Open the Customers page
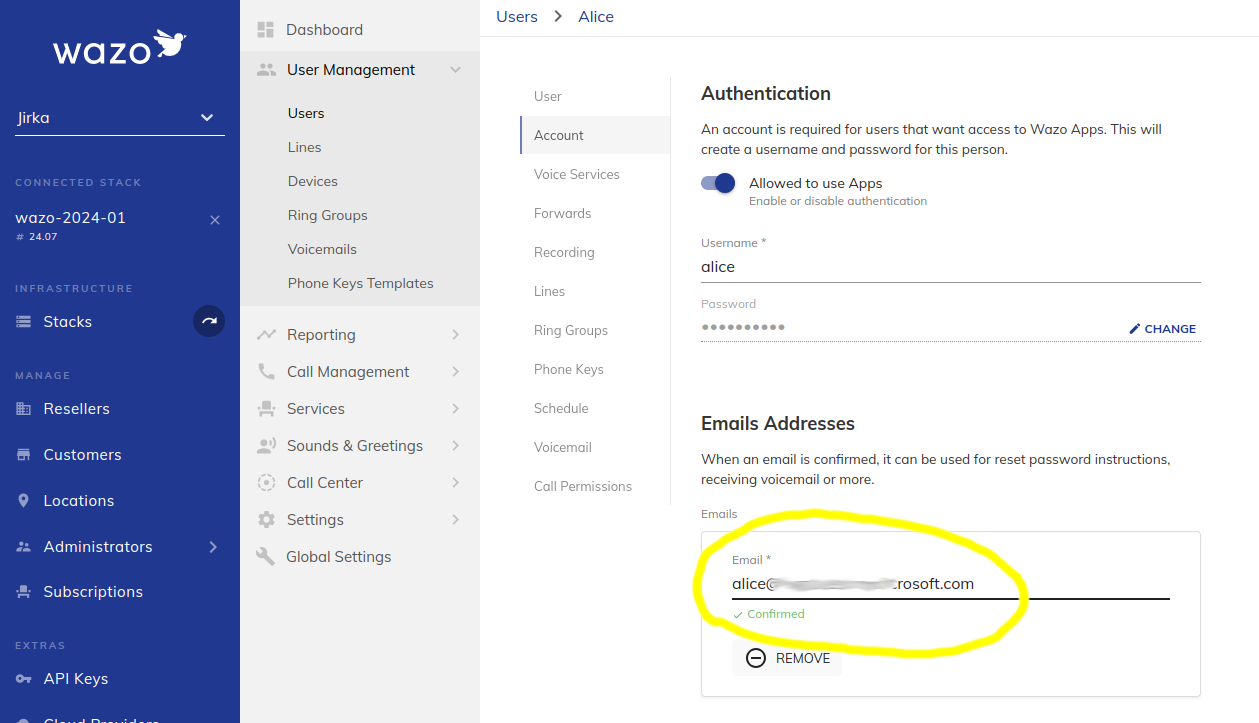The image size is (1259, 723). [82, 455]
